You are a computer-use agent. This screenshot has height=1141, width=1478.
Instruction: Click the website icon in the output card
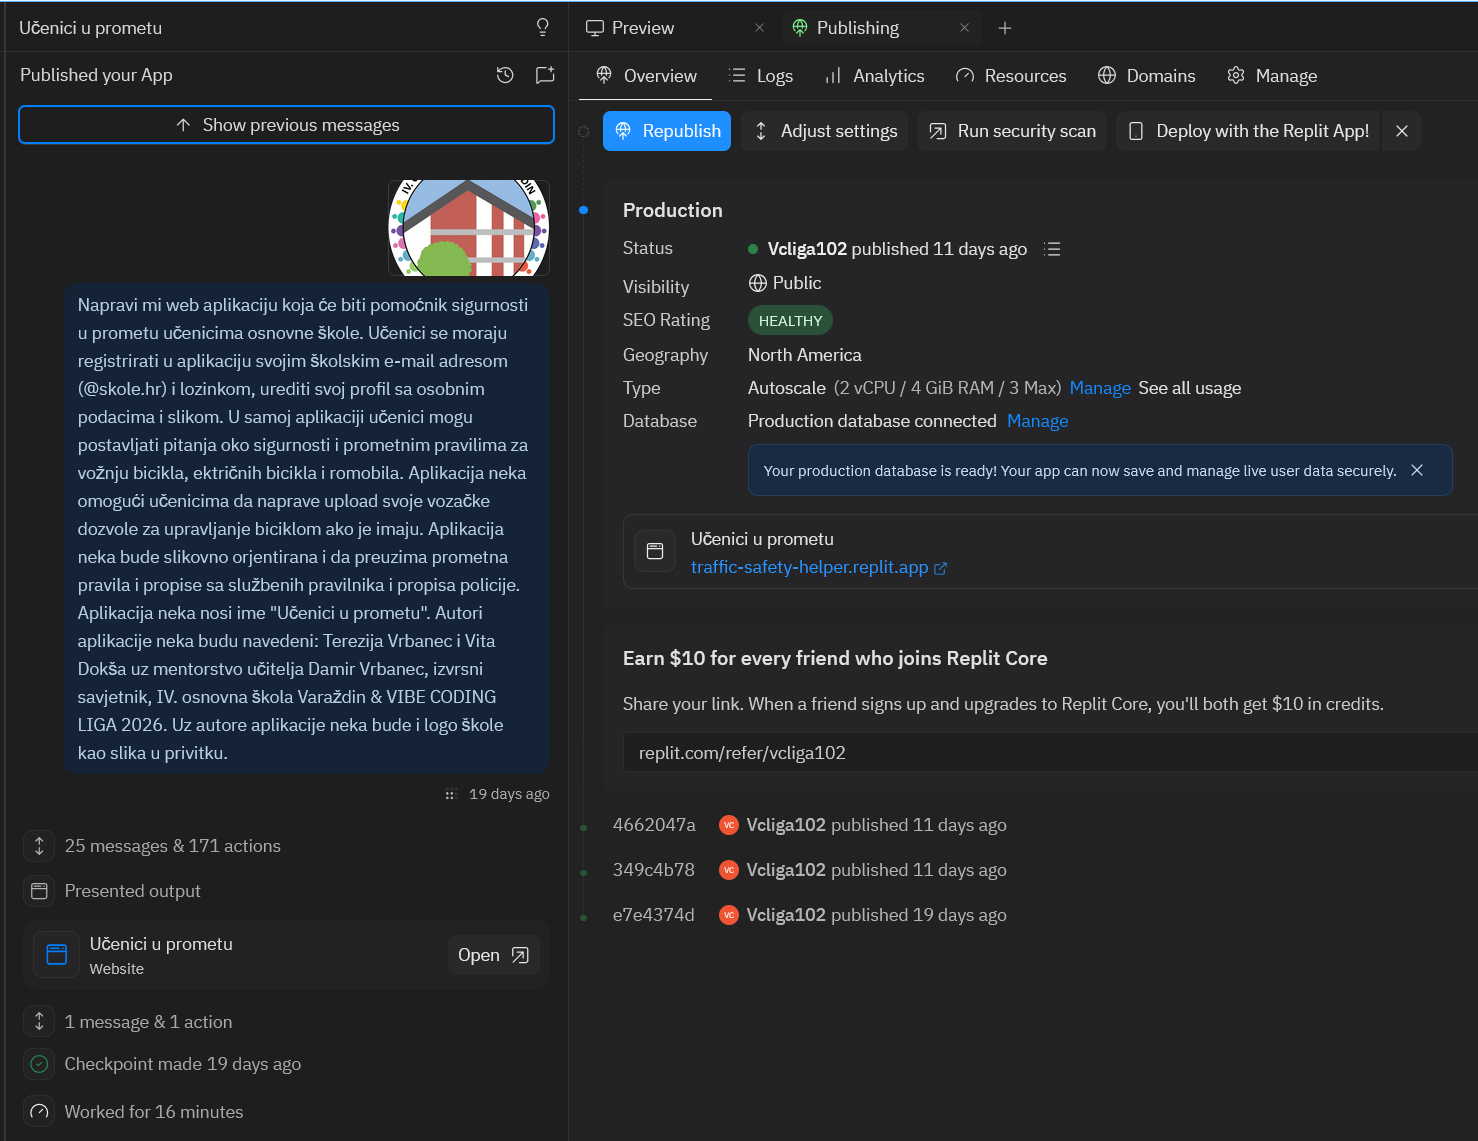click(57, 955)
